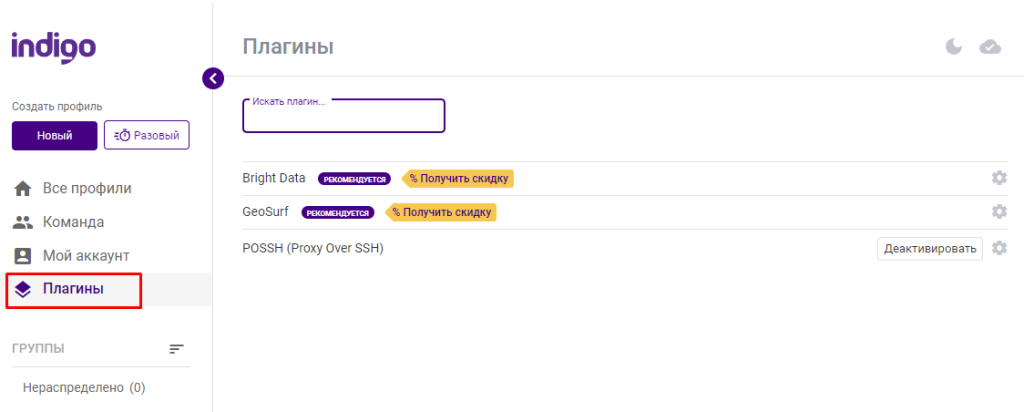Create a one-time Разовый profile
This screenshot has height=412, width=1024.
[x=147, y=135]
